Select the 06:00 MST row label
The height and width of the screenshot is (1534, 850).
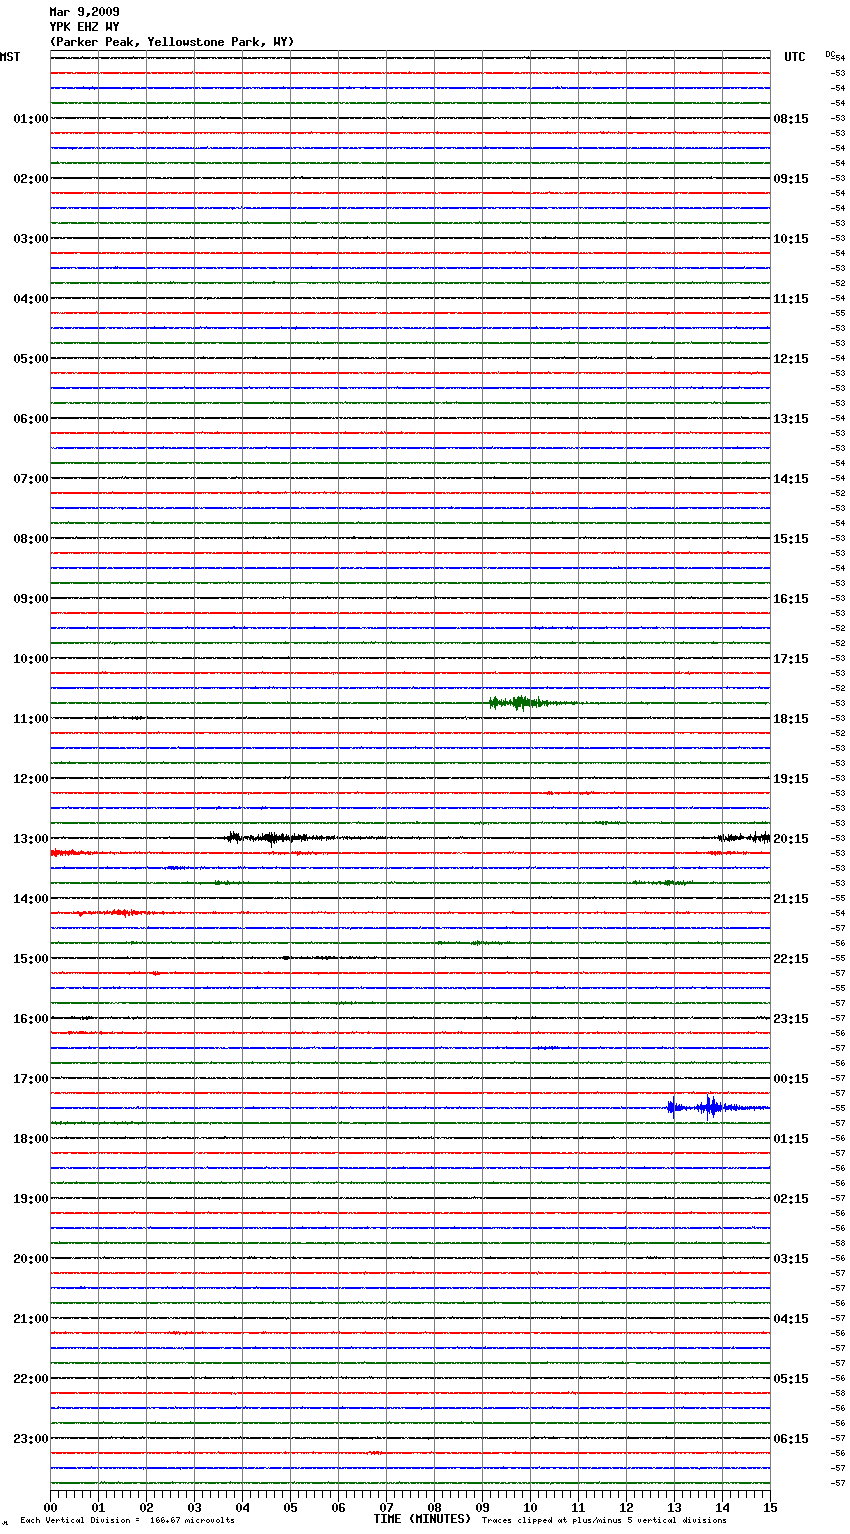[x=31, y=419]
